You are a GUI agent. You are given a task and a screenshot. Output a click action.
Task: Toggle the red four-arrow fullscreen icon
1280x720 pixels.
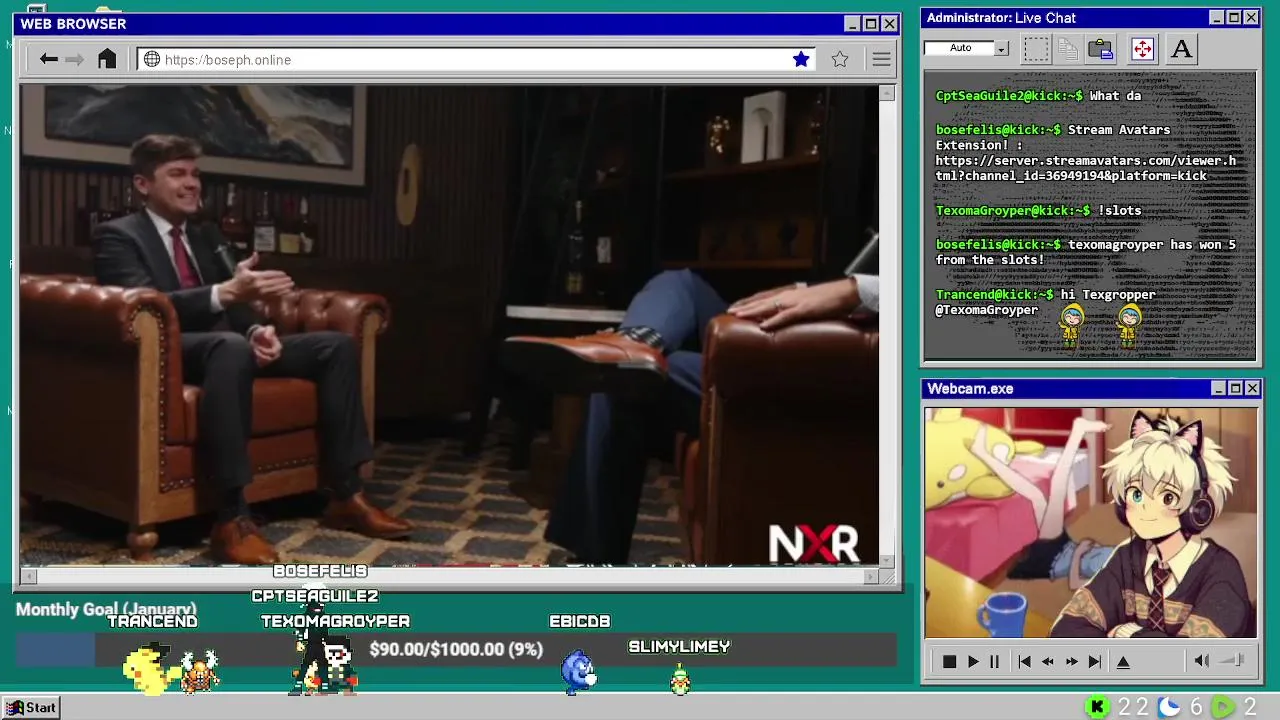[1142, 48]
